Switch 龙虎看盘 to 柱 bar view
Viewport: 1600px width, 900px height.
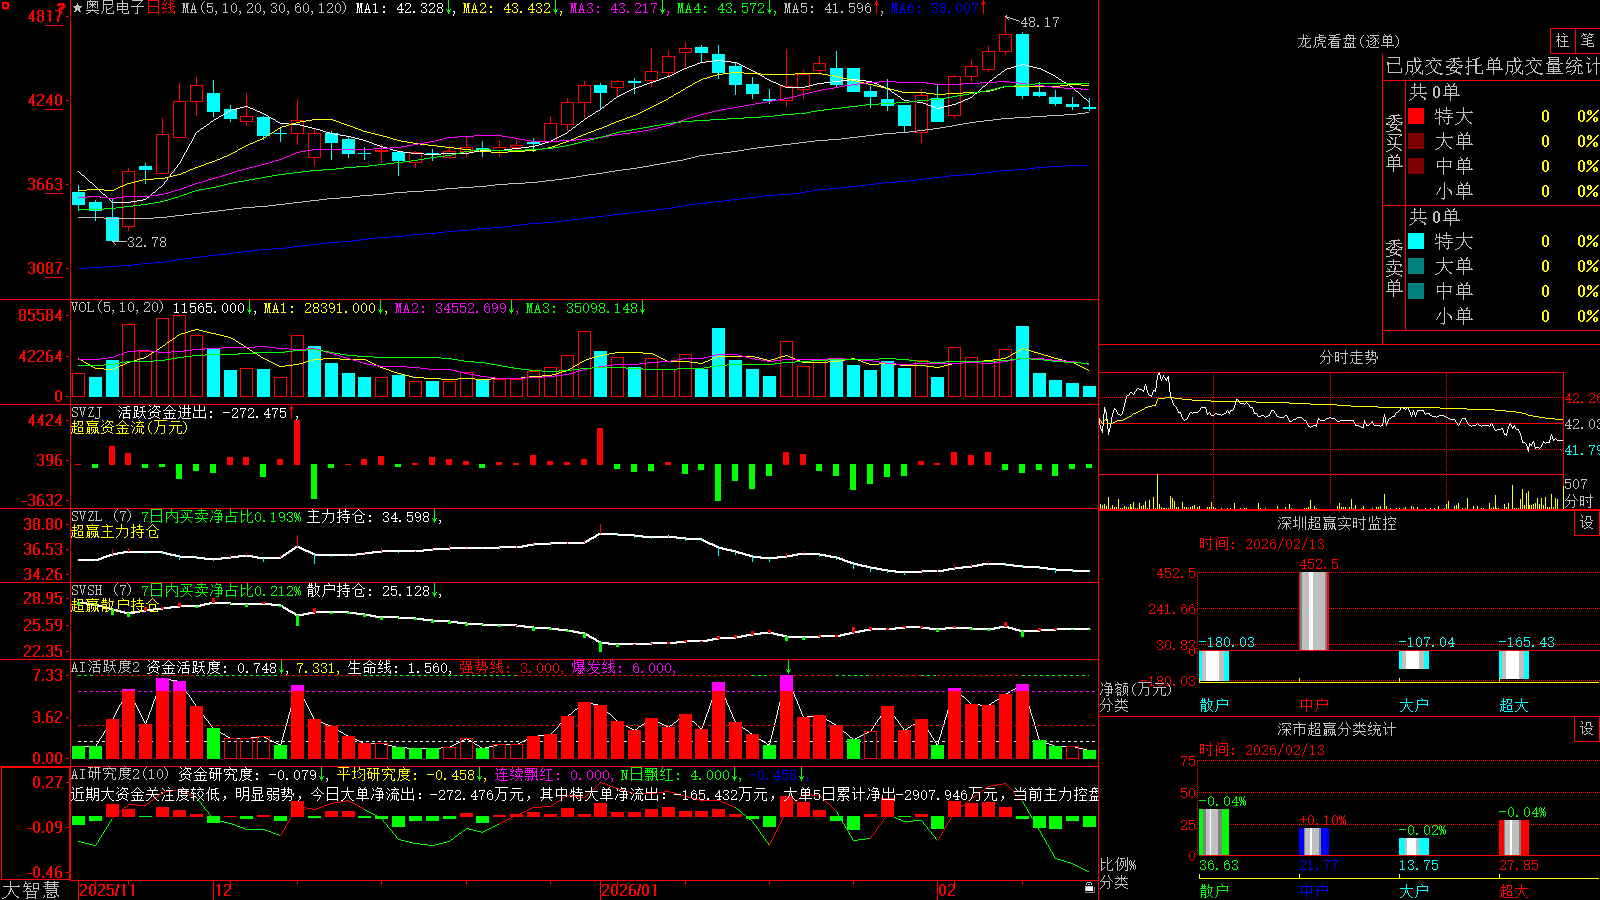[1562, 40]
